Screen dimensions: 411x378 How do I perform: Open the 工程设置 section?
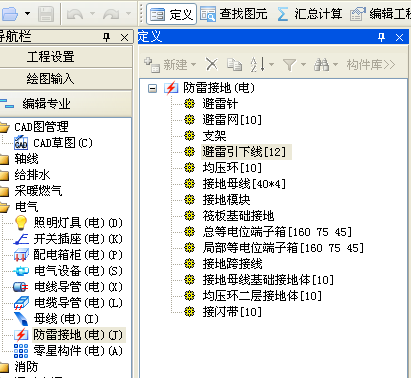tap(66, 57)
